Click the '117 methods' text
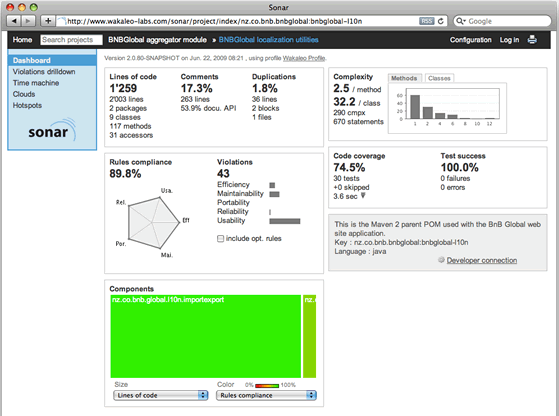The image size is (559, 416). click(130, 126)
